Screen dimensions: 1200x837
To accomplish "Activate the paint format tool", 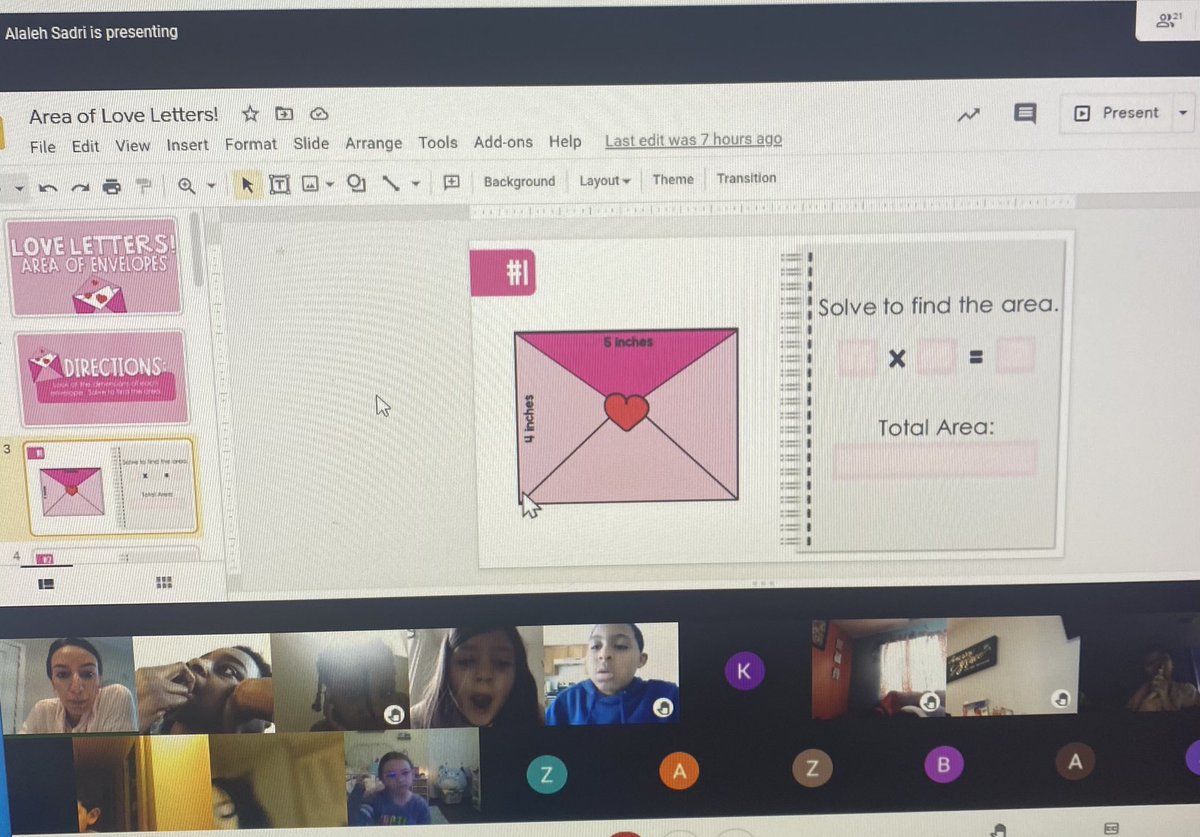I will pyautogui.click(x=144, y=185).
